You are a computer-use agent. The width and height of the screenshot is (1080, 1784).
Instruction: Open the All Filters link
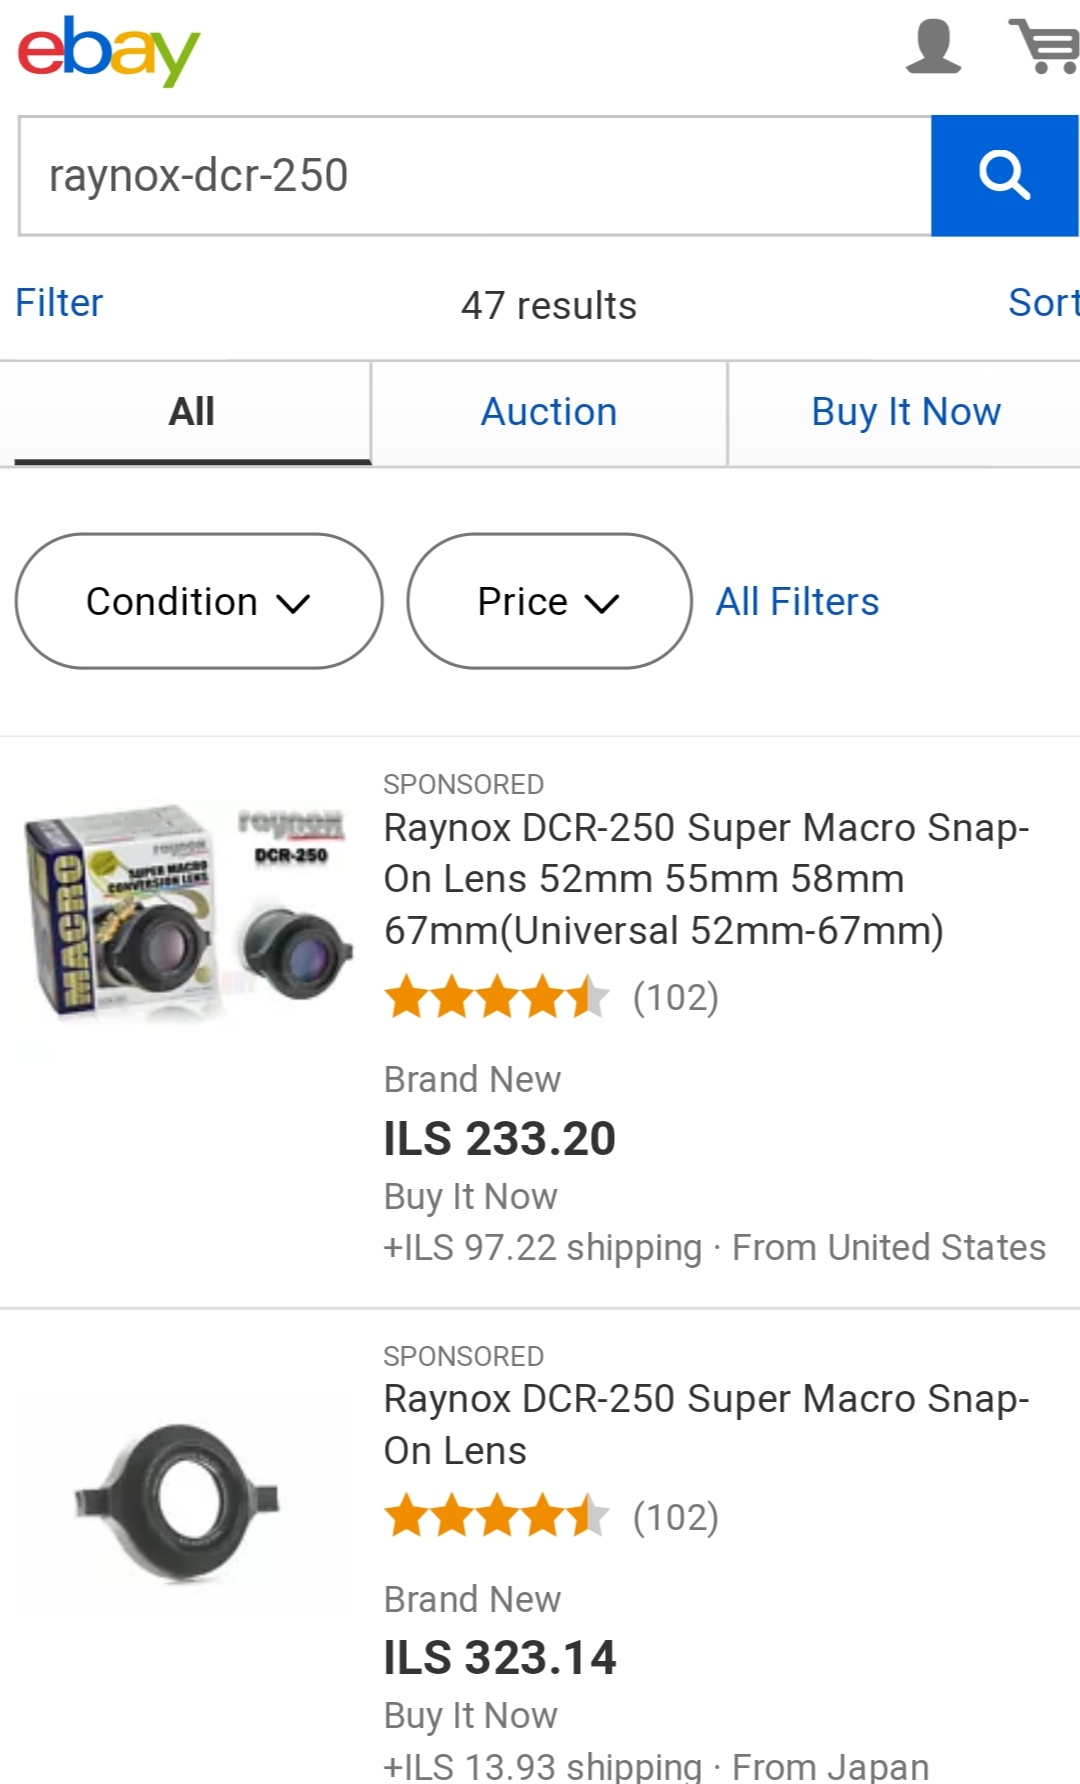point(797,602)
